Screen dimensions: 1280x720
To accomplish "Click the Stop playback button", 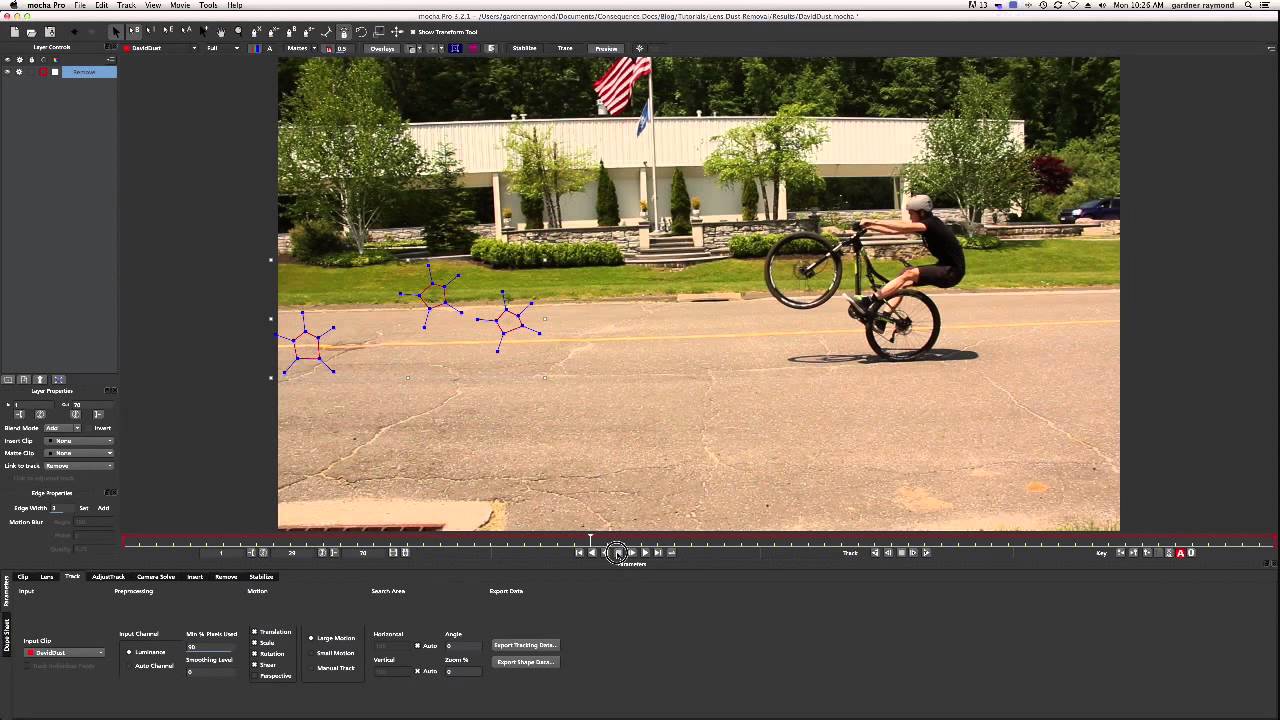I will tap(618, 552).
